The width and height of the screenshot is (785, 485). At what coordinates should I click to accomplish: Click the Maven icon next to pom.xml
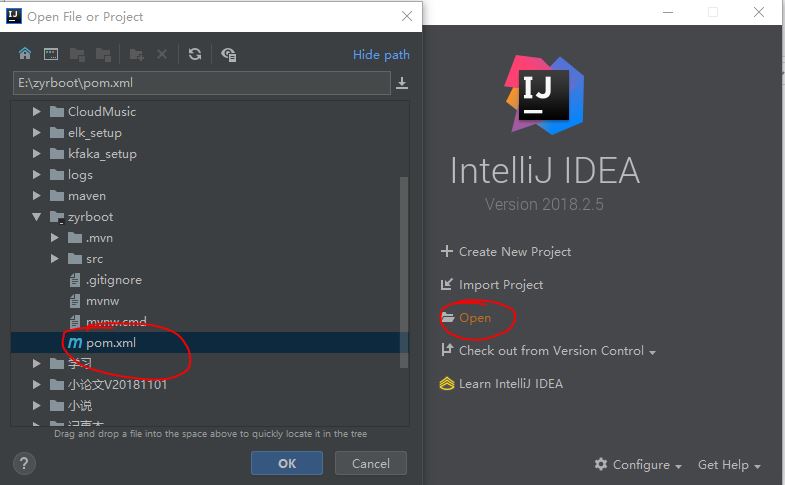pyautogui.click(x=75, y=343)
